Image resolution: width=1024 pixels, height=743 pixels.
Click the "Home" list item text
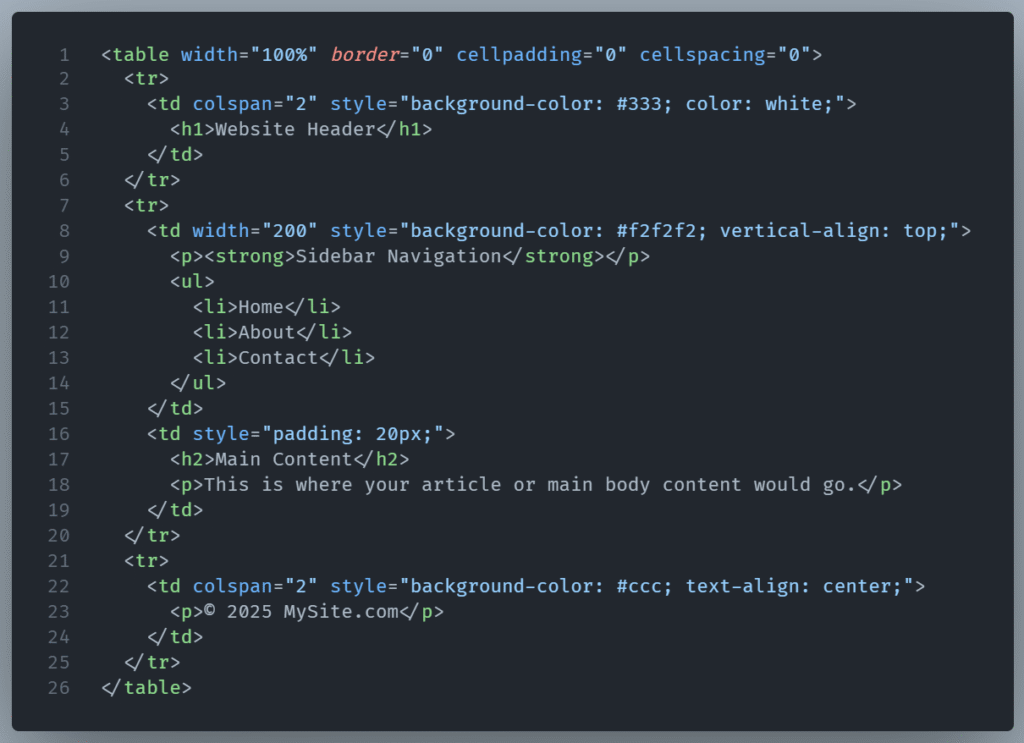(261, 307)
